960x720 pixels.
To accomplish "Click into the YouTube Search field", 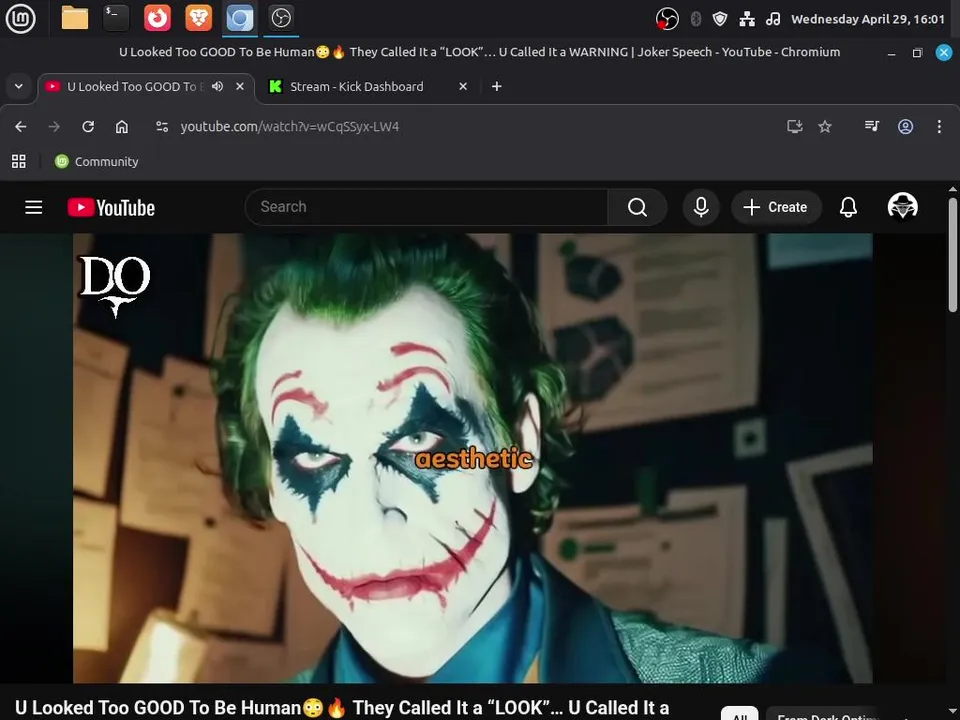I will pos(426,207).
